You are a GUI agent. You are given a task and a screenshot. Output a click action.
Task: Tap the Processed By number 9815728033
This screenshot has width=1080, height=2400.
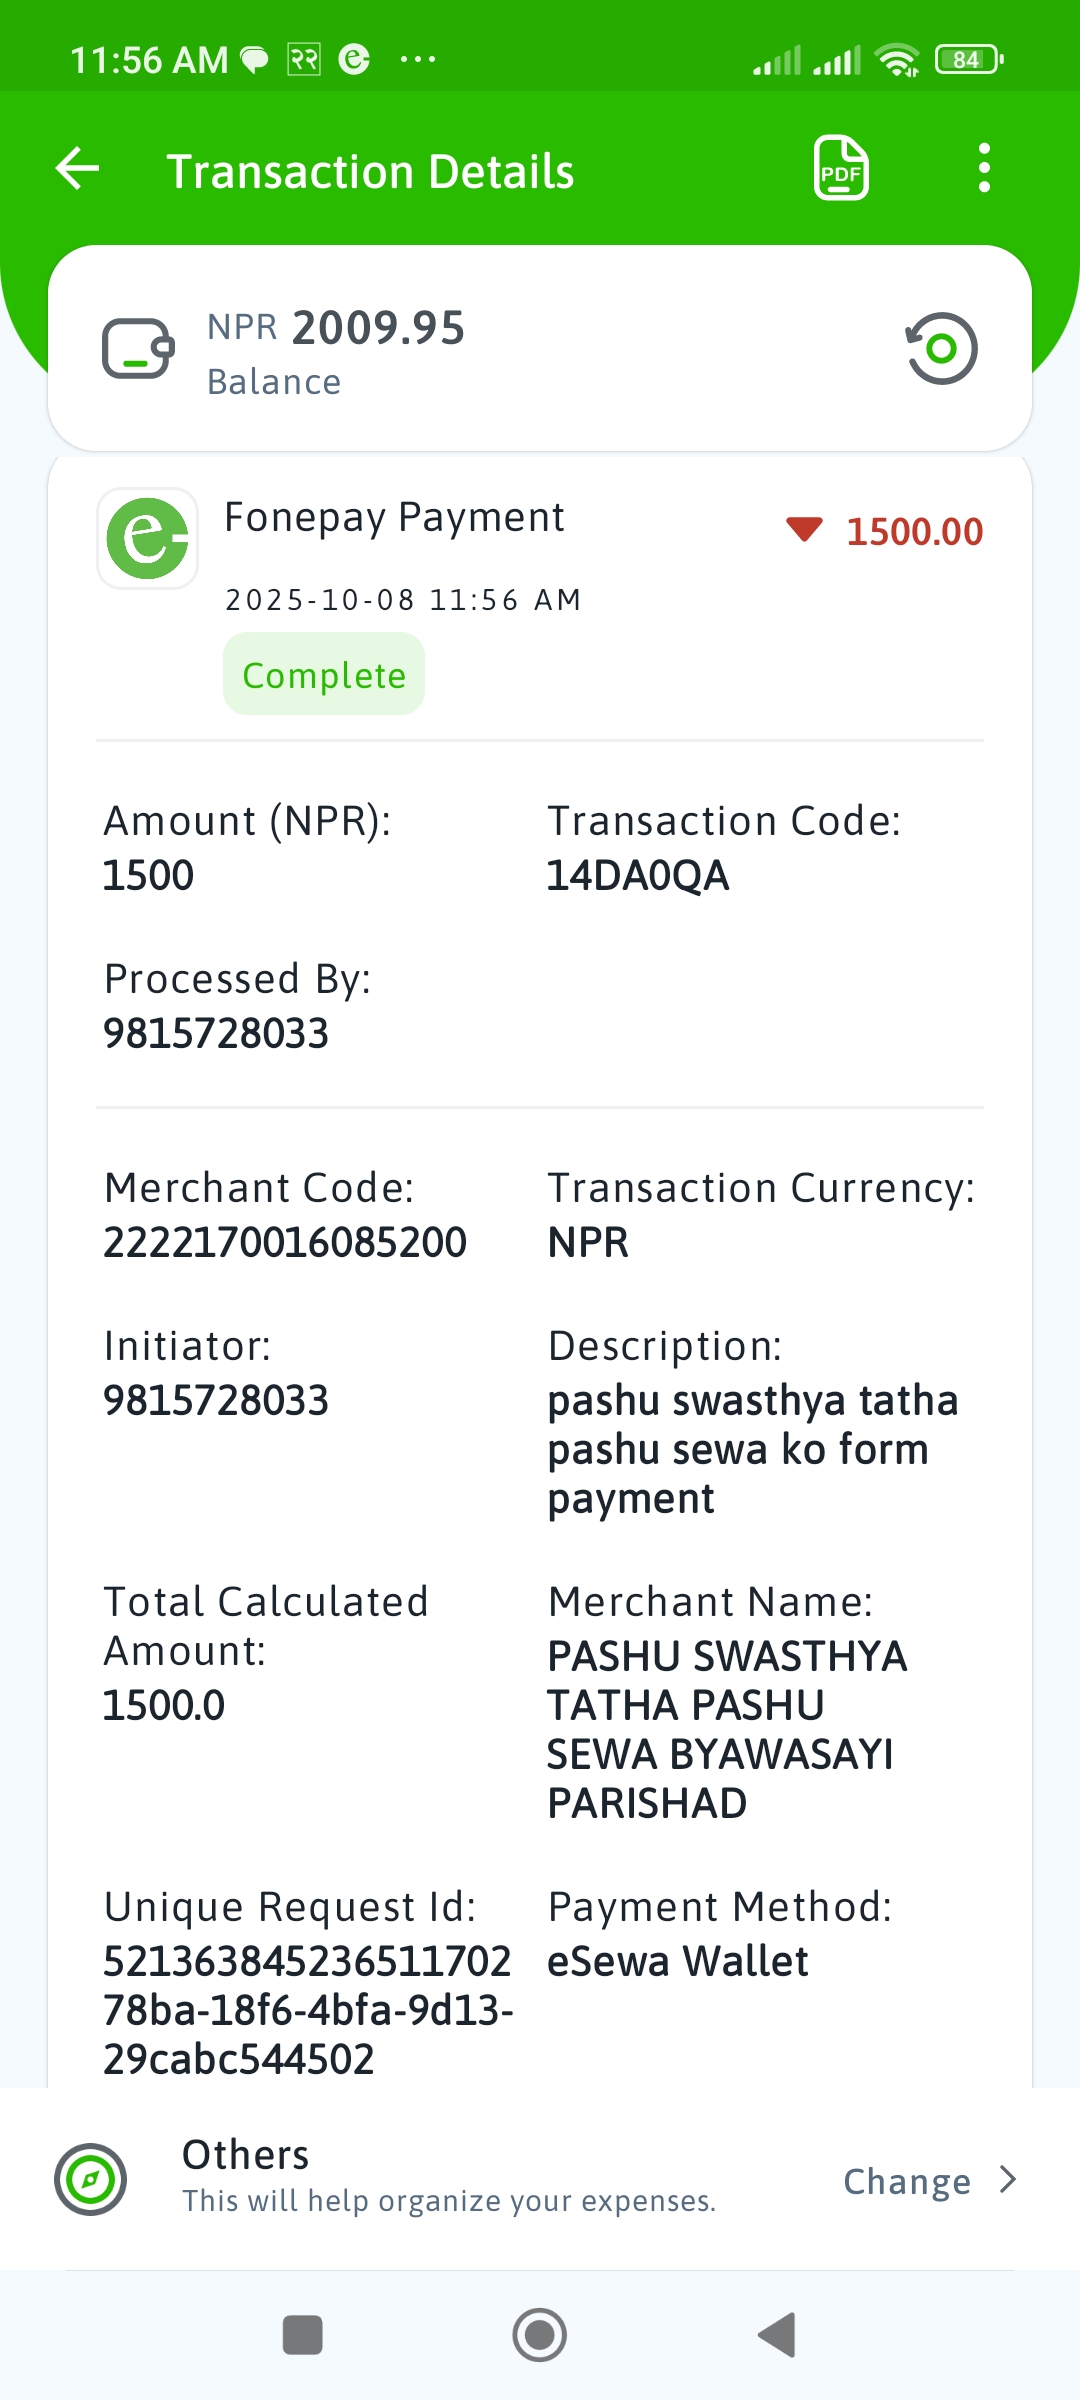pos(216,1034)
